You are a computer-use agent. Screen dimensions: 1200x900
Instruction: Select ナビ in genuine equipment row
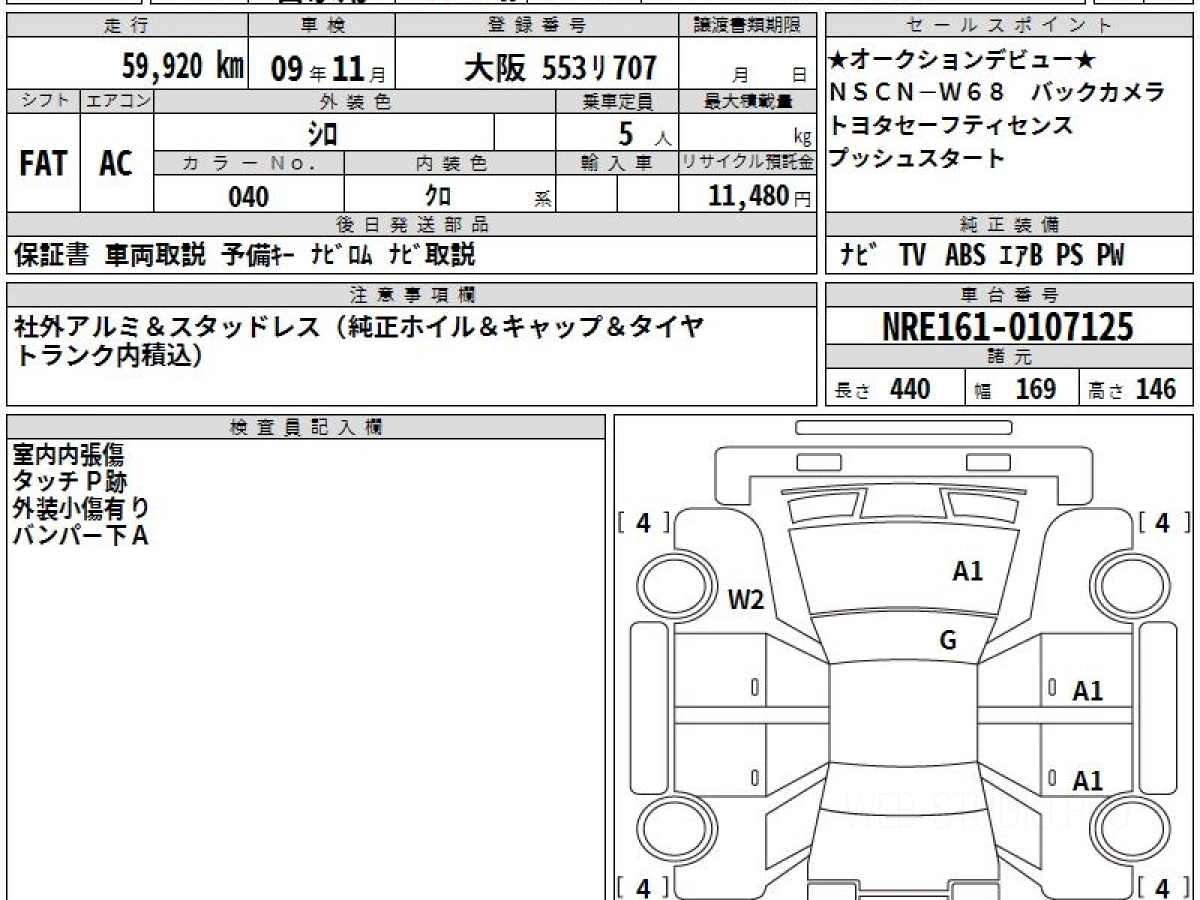click(857, 255)
